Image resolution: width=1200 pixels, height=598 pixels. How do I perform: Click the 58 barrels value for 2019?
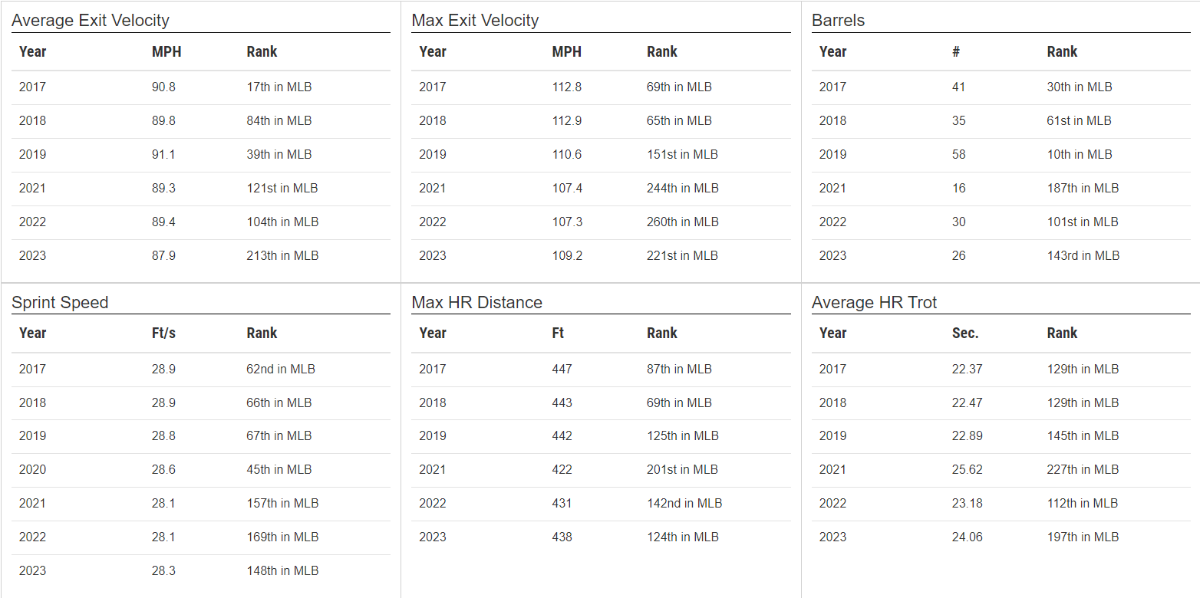point(959,154)
